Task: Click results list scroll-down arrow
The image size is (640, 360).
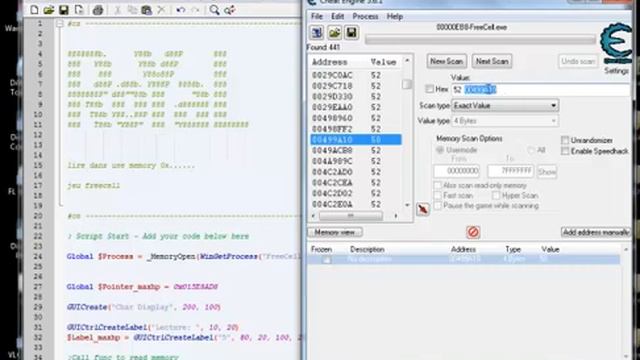Action: tap(407, 205)
